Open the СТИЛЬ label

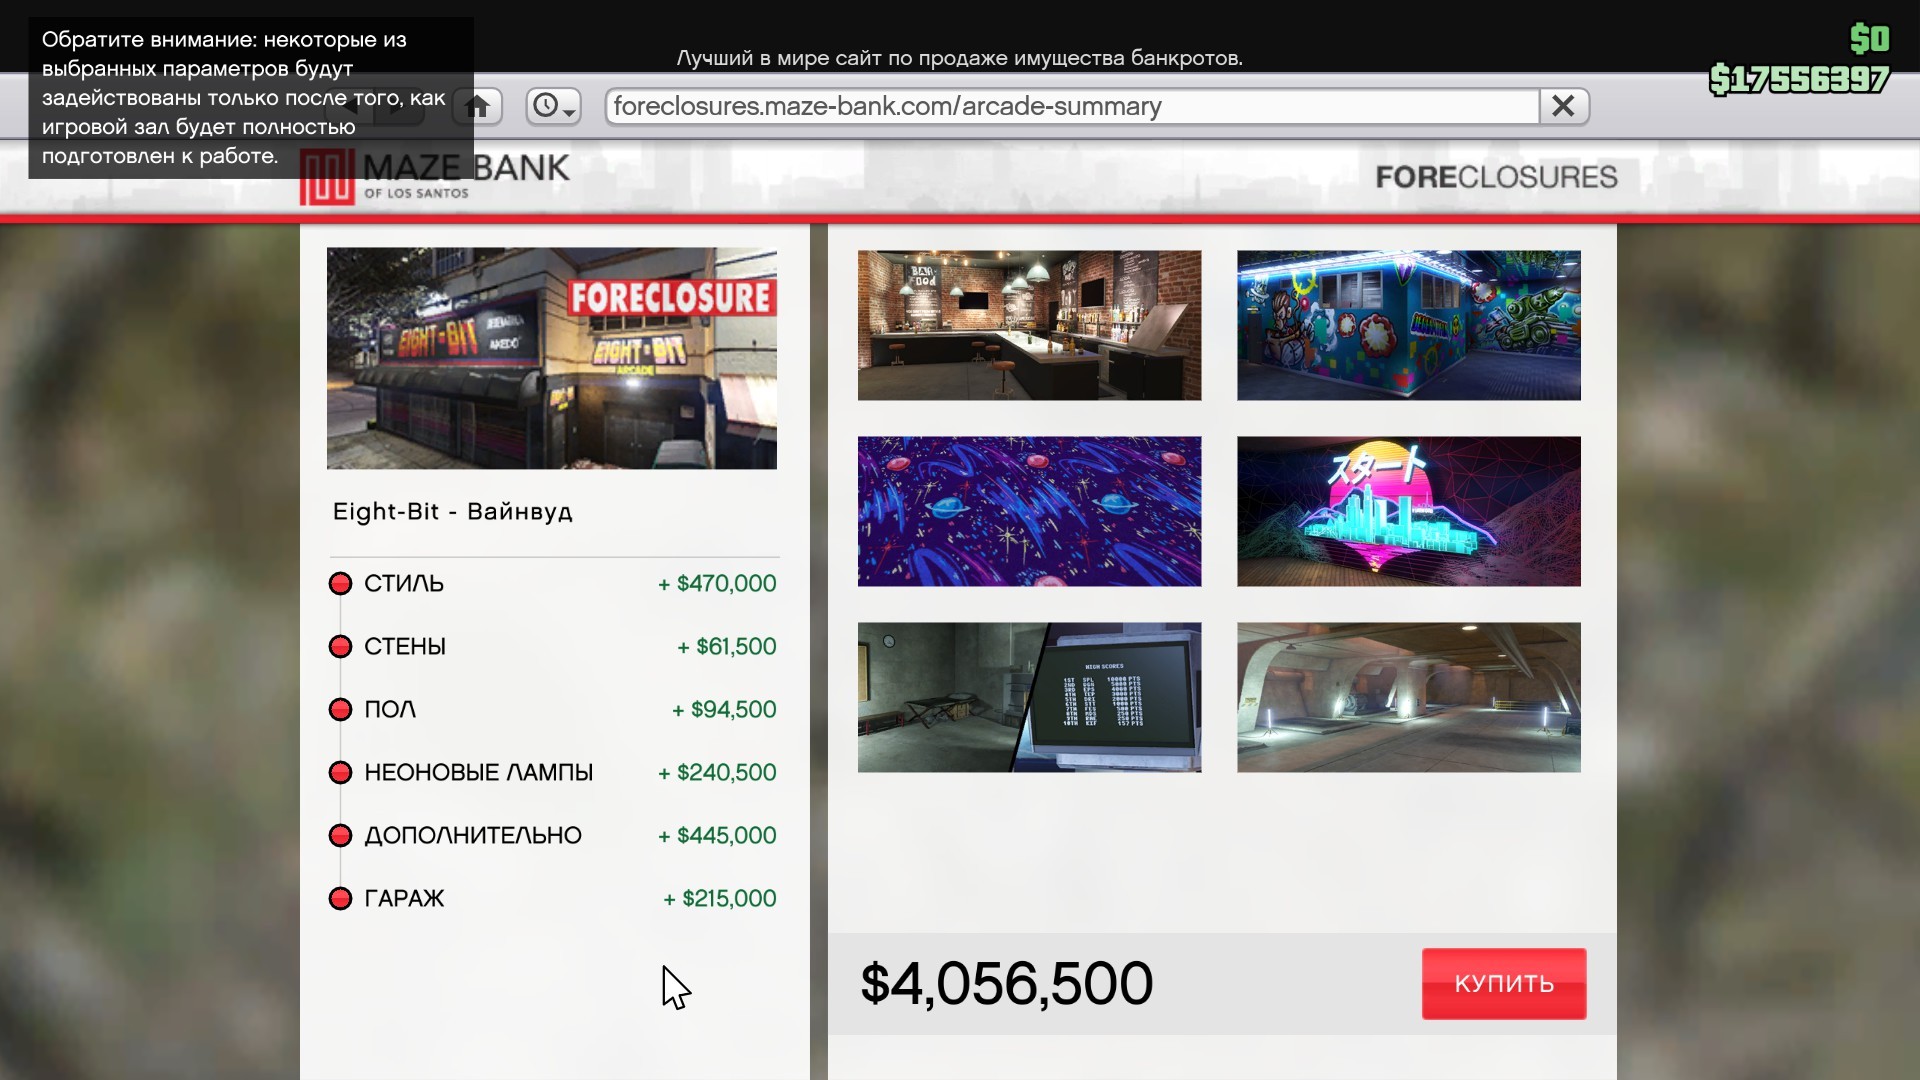click(404, 584)
